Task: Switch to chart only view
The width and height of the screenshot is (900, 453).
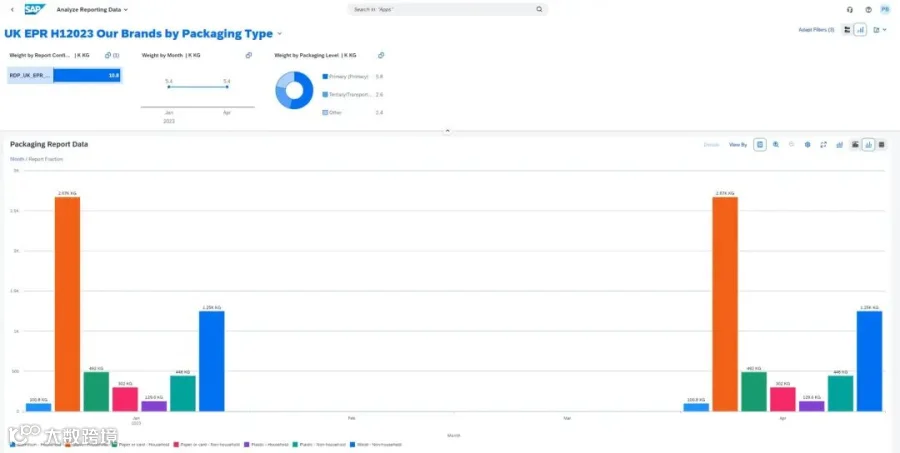Action: 868,145
